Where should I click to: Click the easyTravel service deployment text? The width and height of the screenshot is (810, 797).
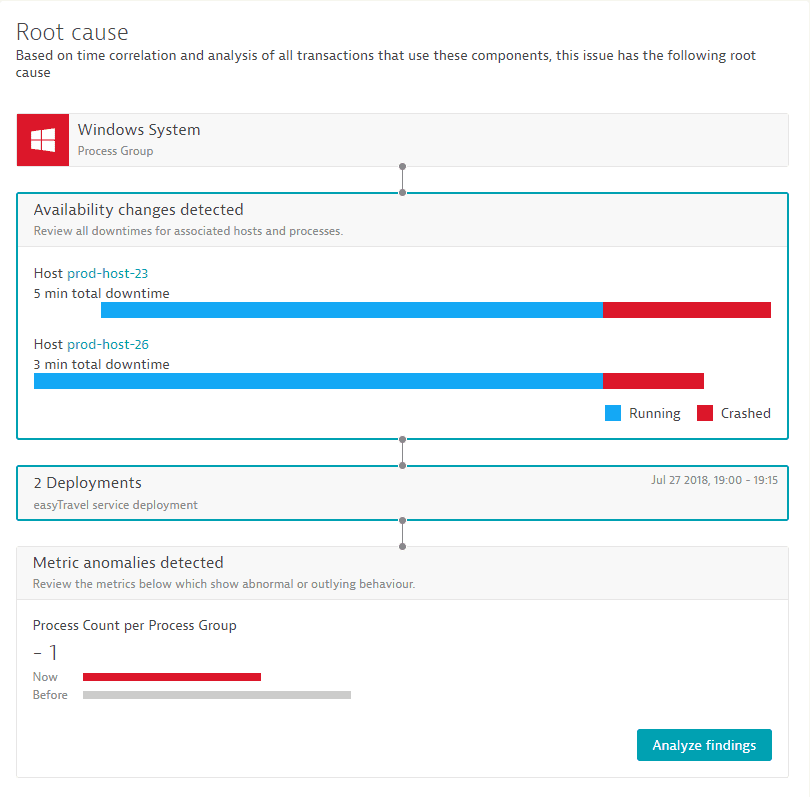click(x=116, y=505)
